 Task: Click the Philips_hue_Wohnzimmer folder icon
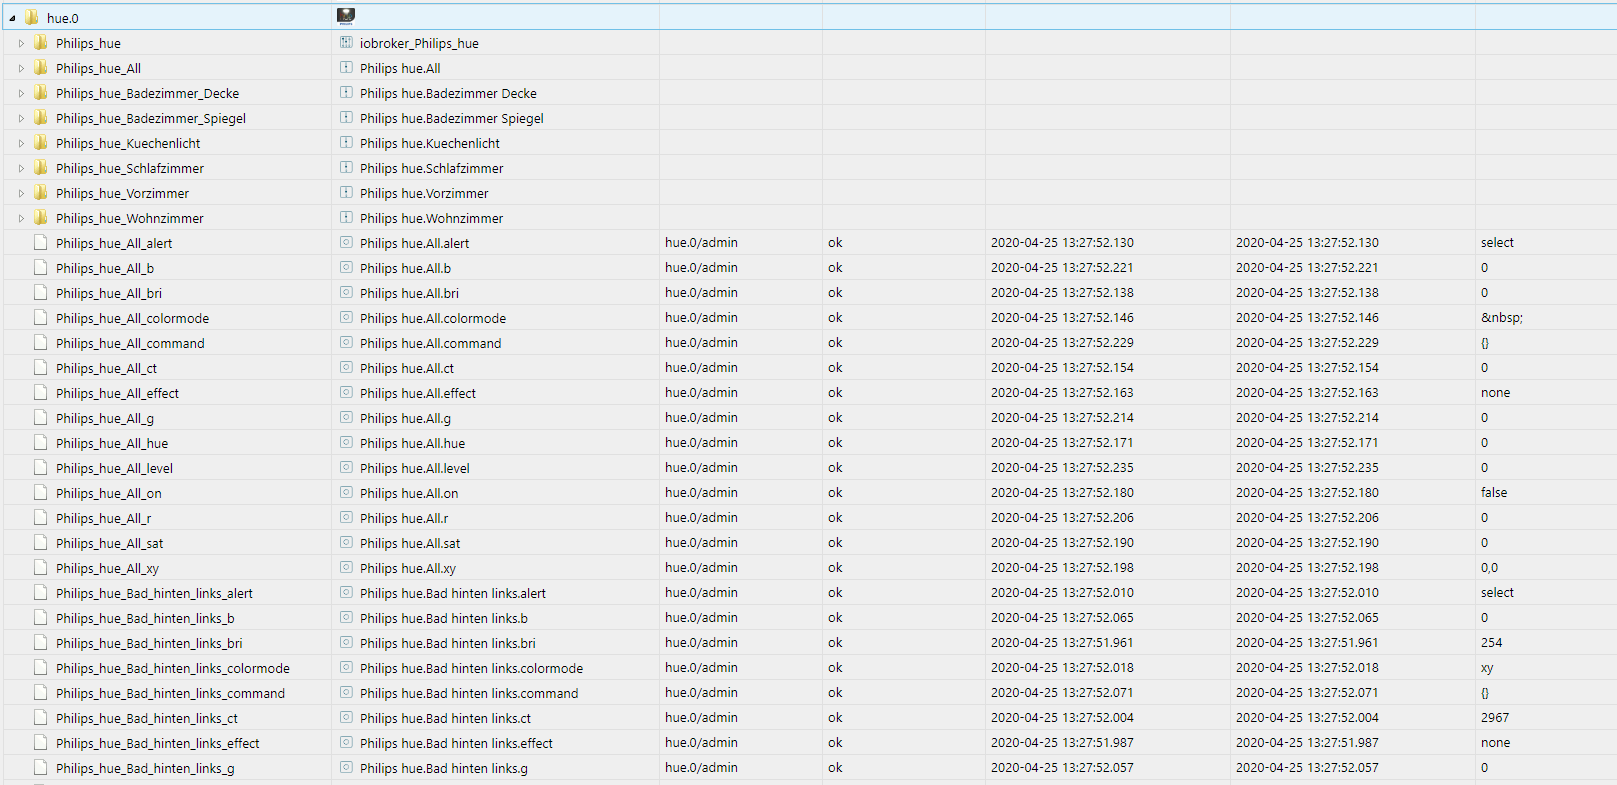41,217
